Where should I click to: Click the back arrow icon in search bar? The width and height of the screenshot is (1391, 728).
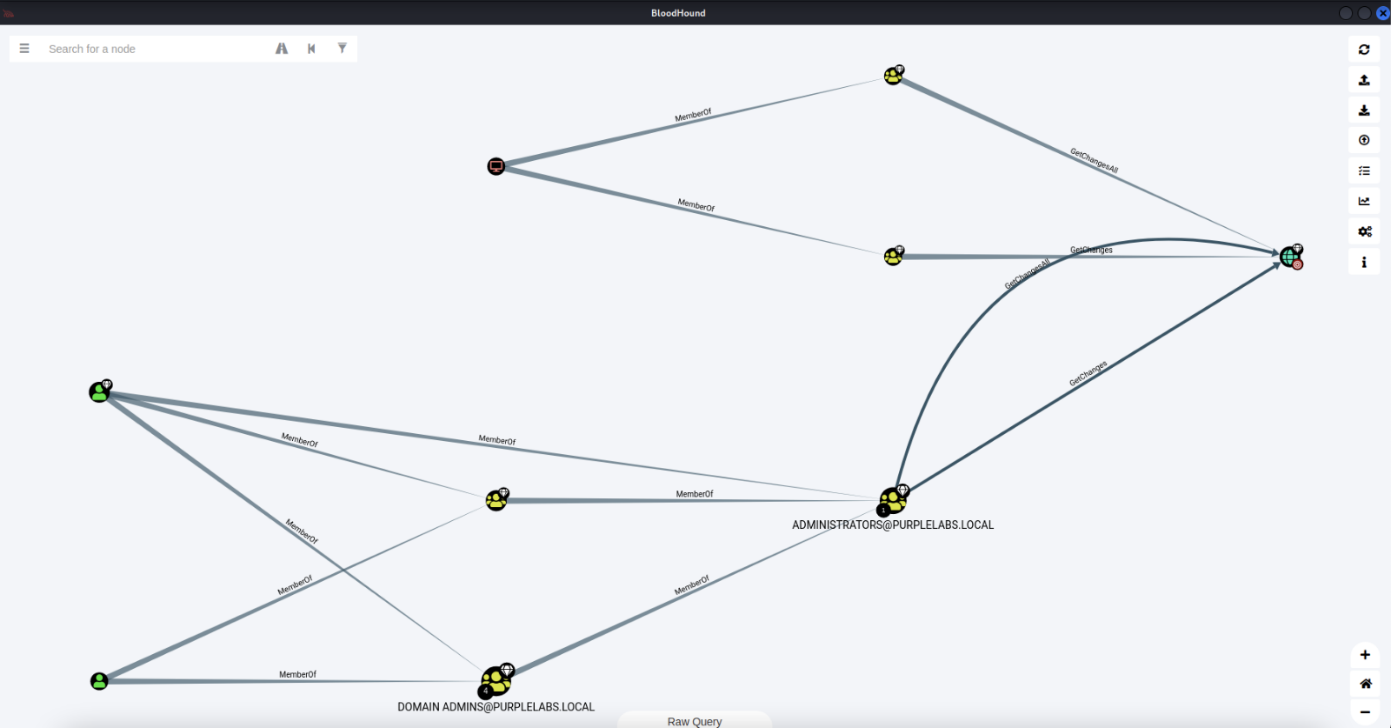[312, 48]
